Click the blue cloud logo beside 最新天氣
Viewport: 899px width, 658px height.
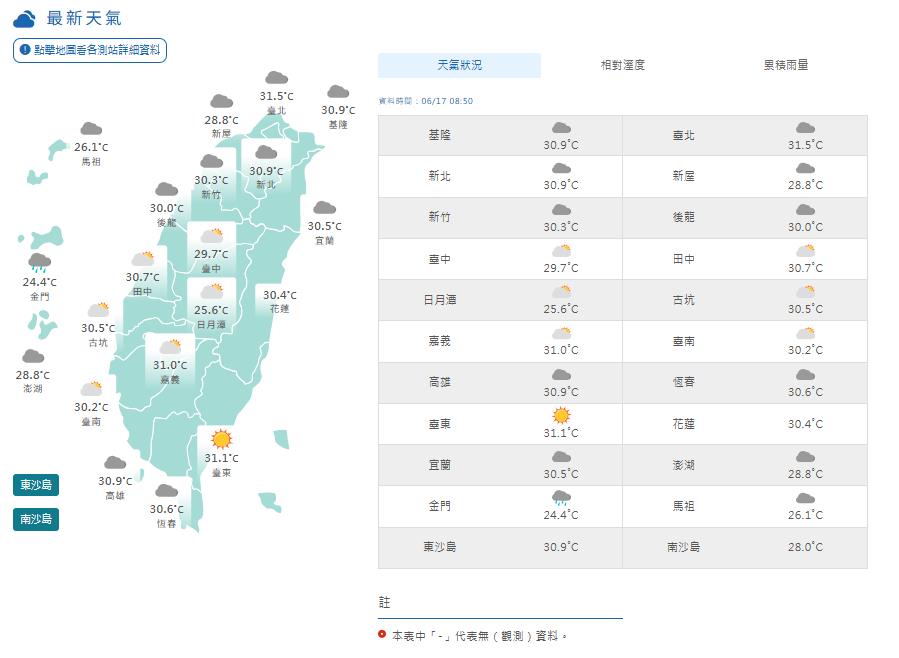[24, 19]
